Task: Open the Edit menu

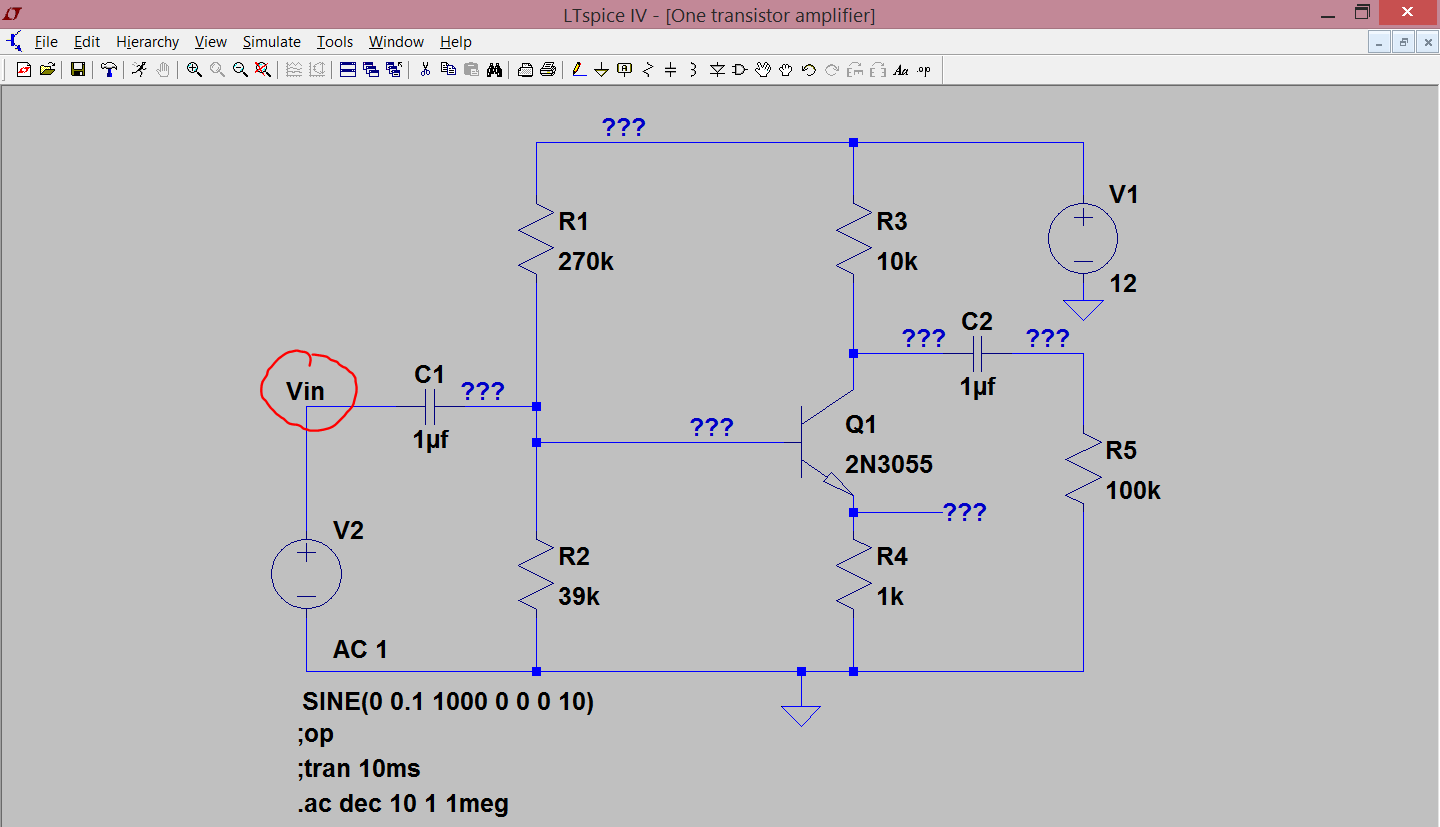Action: tap(87, 42)
